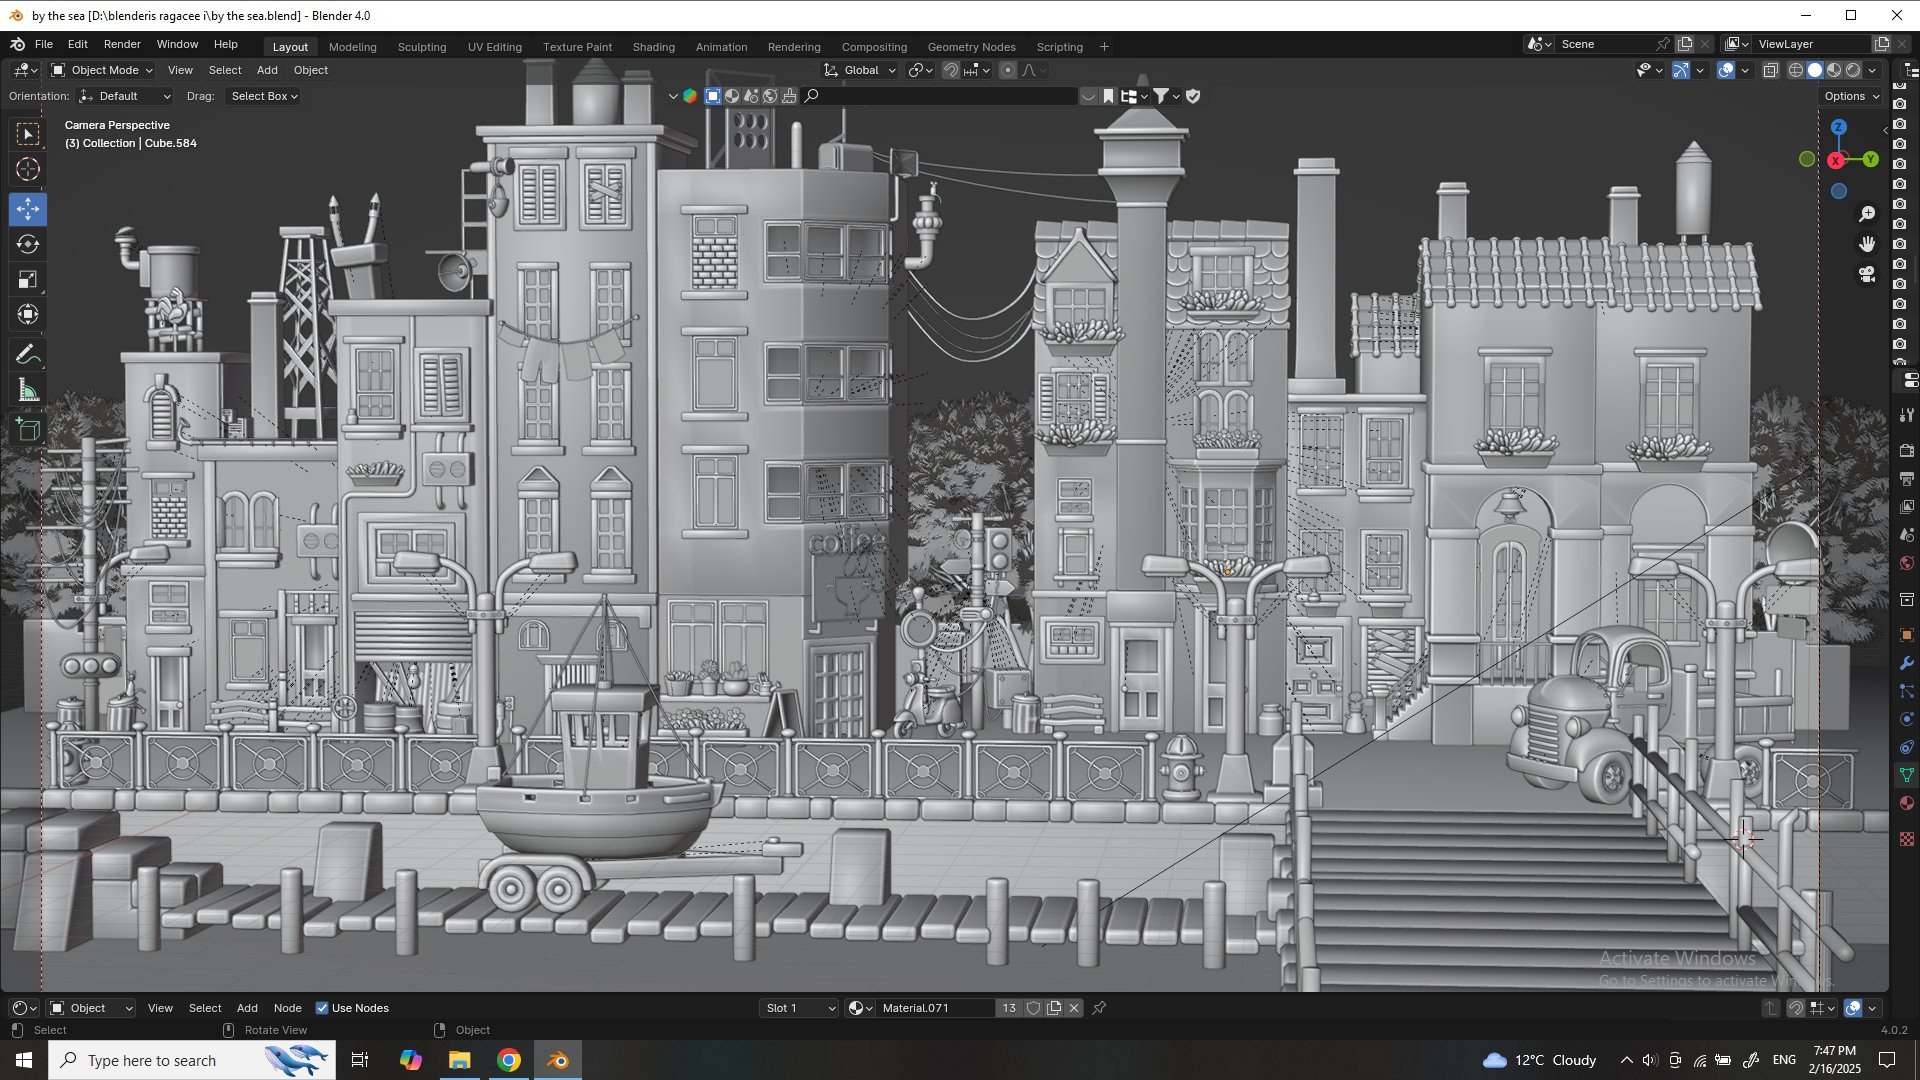The image size is (1920, 1080).
Task: Select the Annotate pencil tool
Action: point(28,354)
